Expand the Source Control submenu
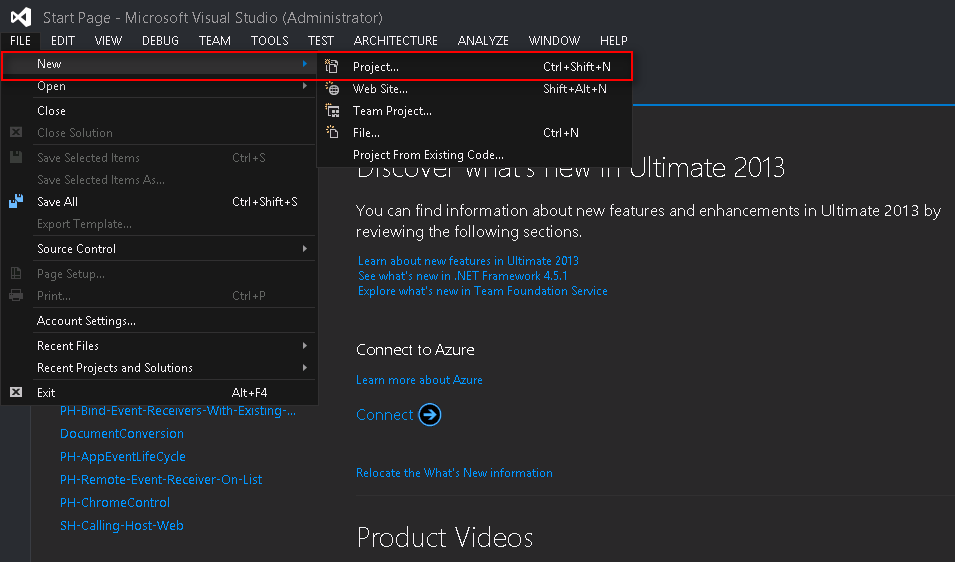 tap(305, 249)
